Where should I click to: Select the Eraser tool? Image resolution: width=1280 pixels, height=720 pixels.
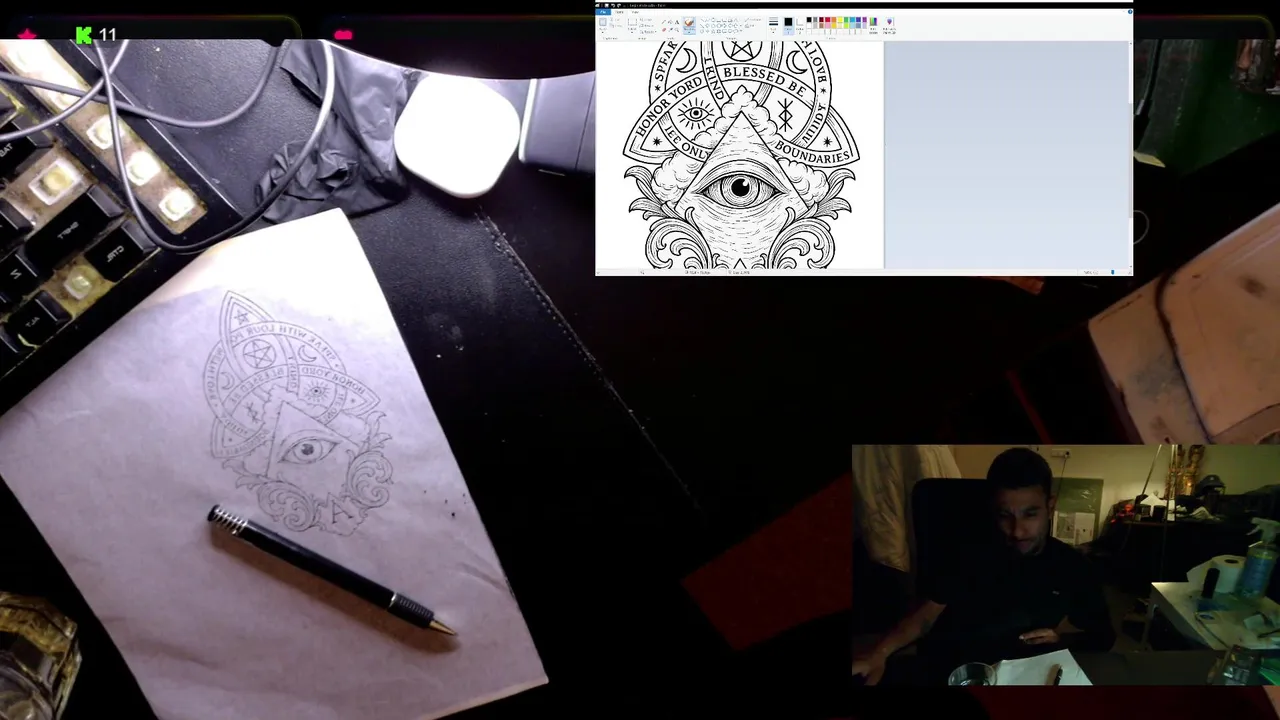(664, 30)
